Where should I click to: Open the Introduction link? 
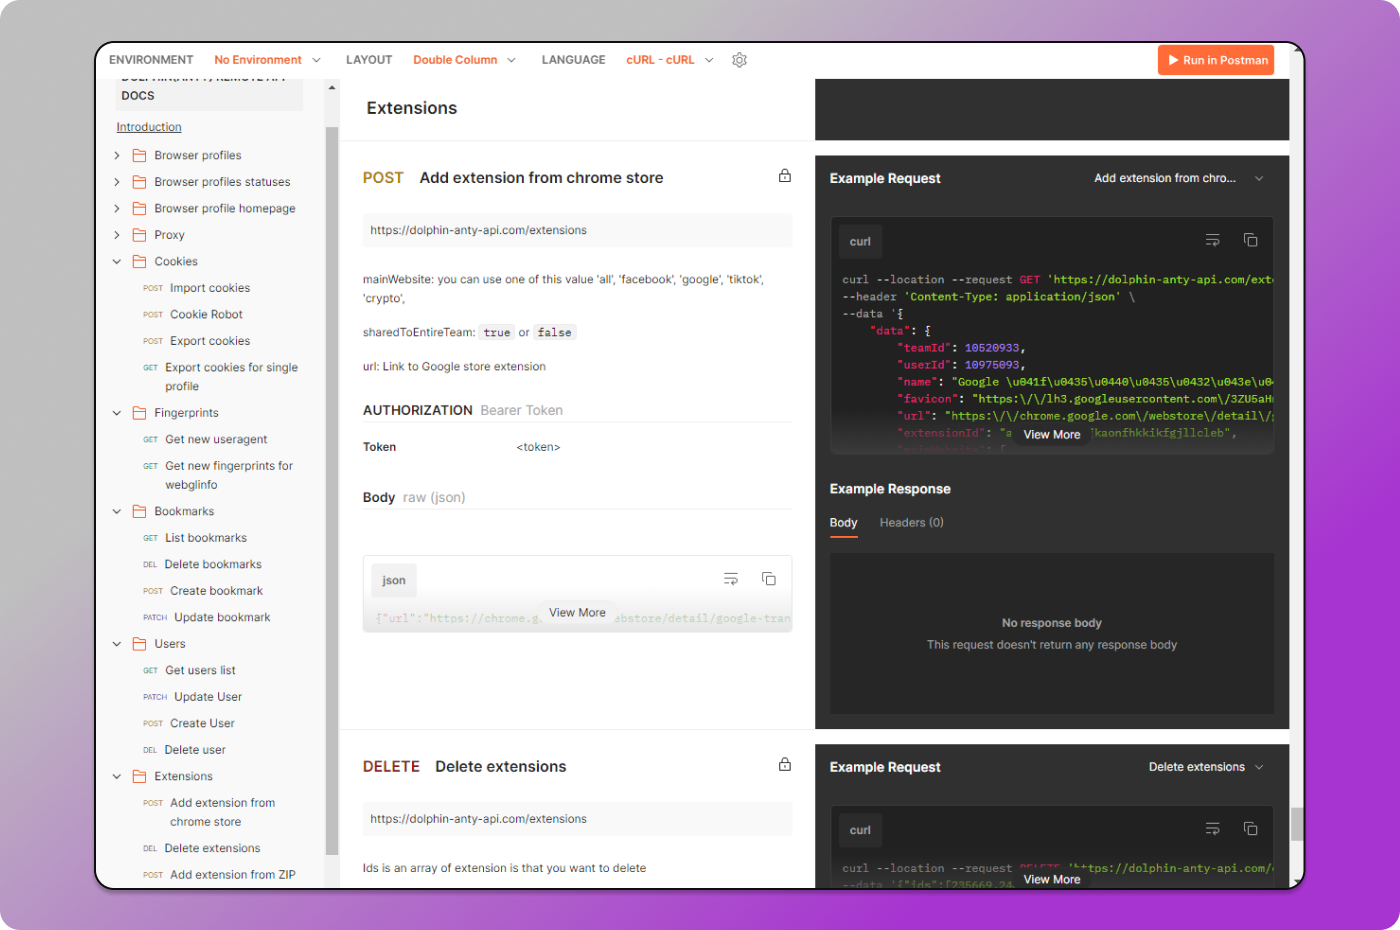click(x=148, y=126)
